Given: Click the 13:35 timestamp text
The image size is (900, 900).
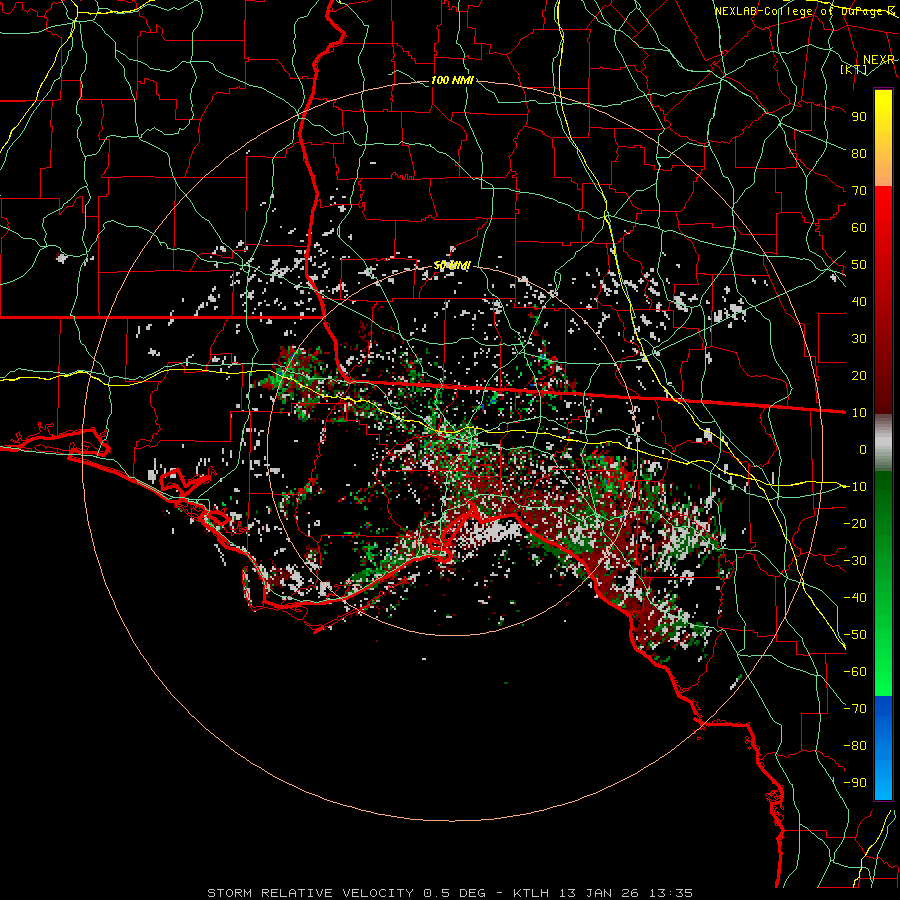Looking at the screenshot, I should [x=672, y=893].
